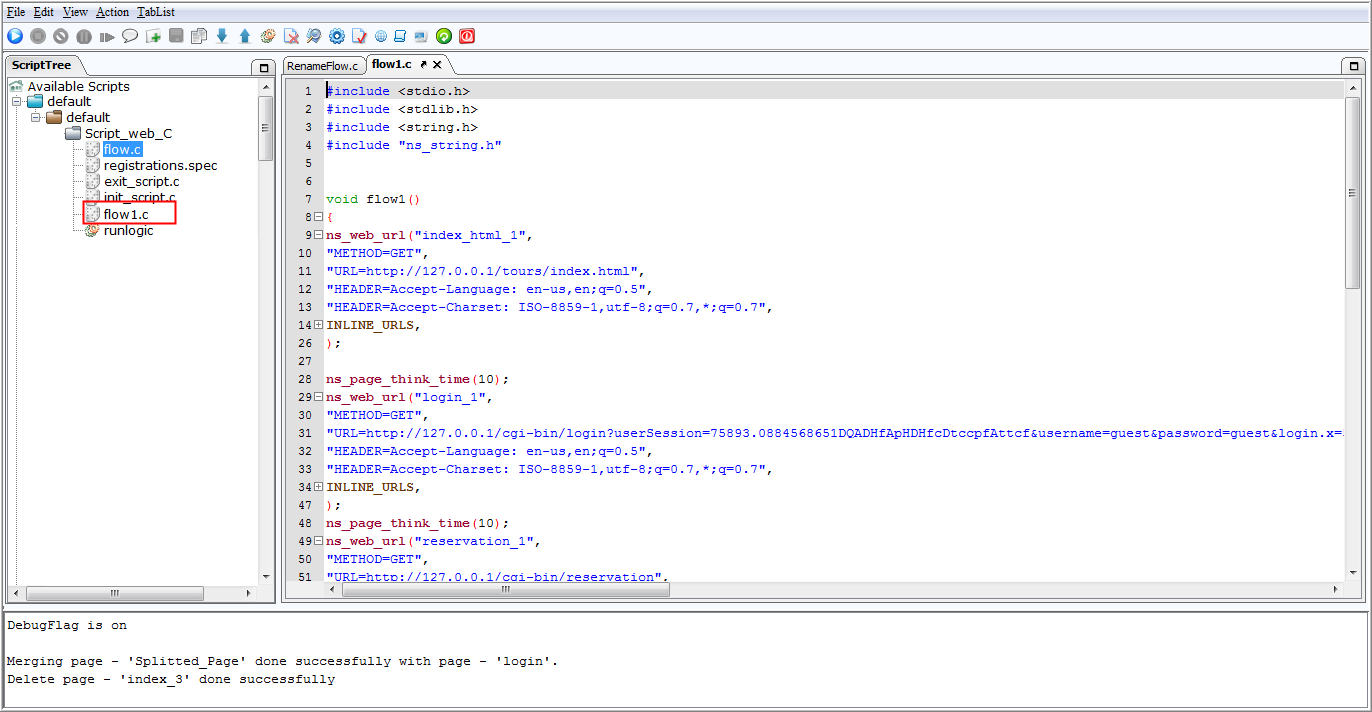Close the flow1.c editor tab
1372x712 pixels.
click(437, 64)
